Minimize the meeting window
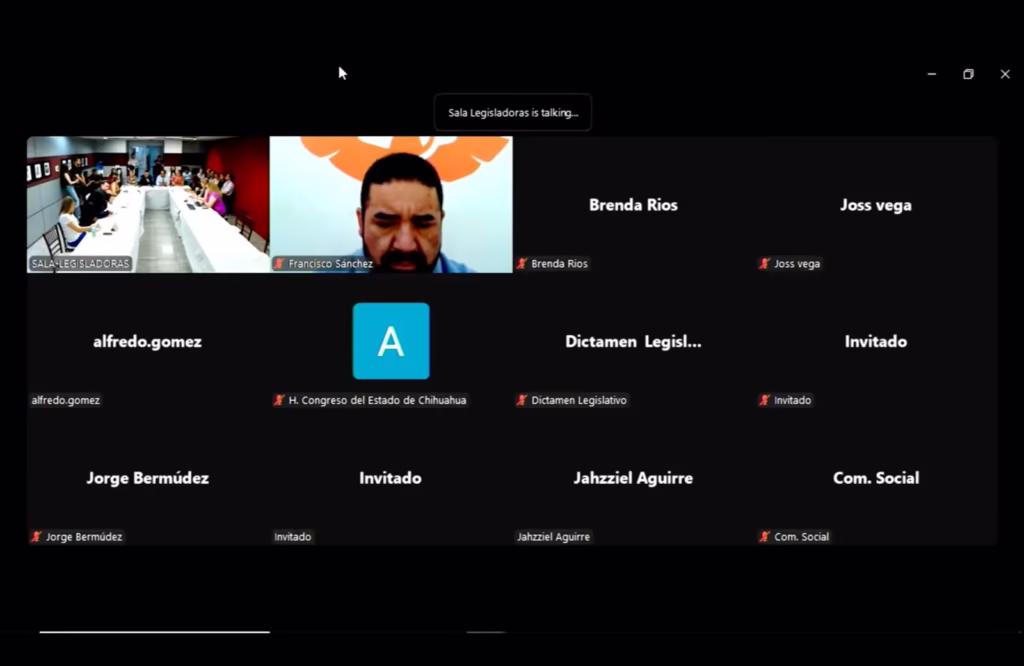Screen dimensions: 1024x666 [x=932, y=74]
